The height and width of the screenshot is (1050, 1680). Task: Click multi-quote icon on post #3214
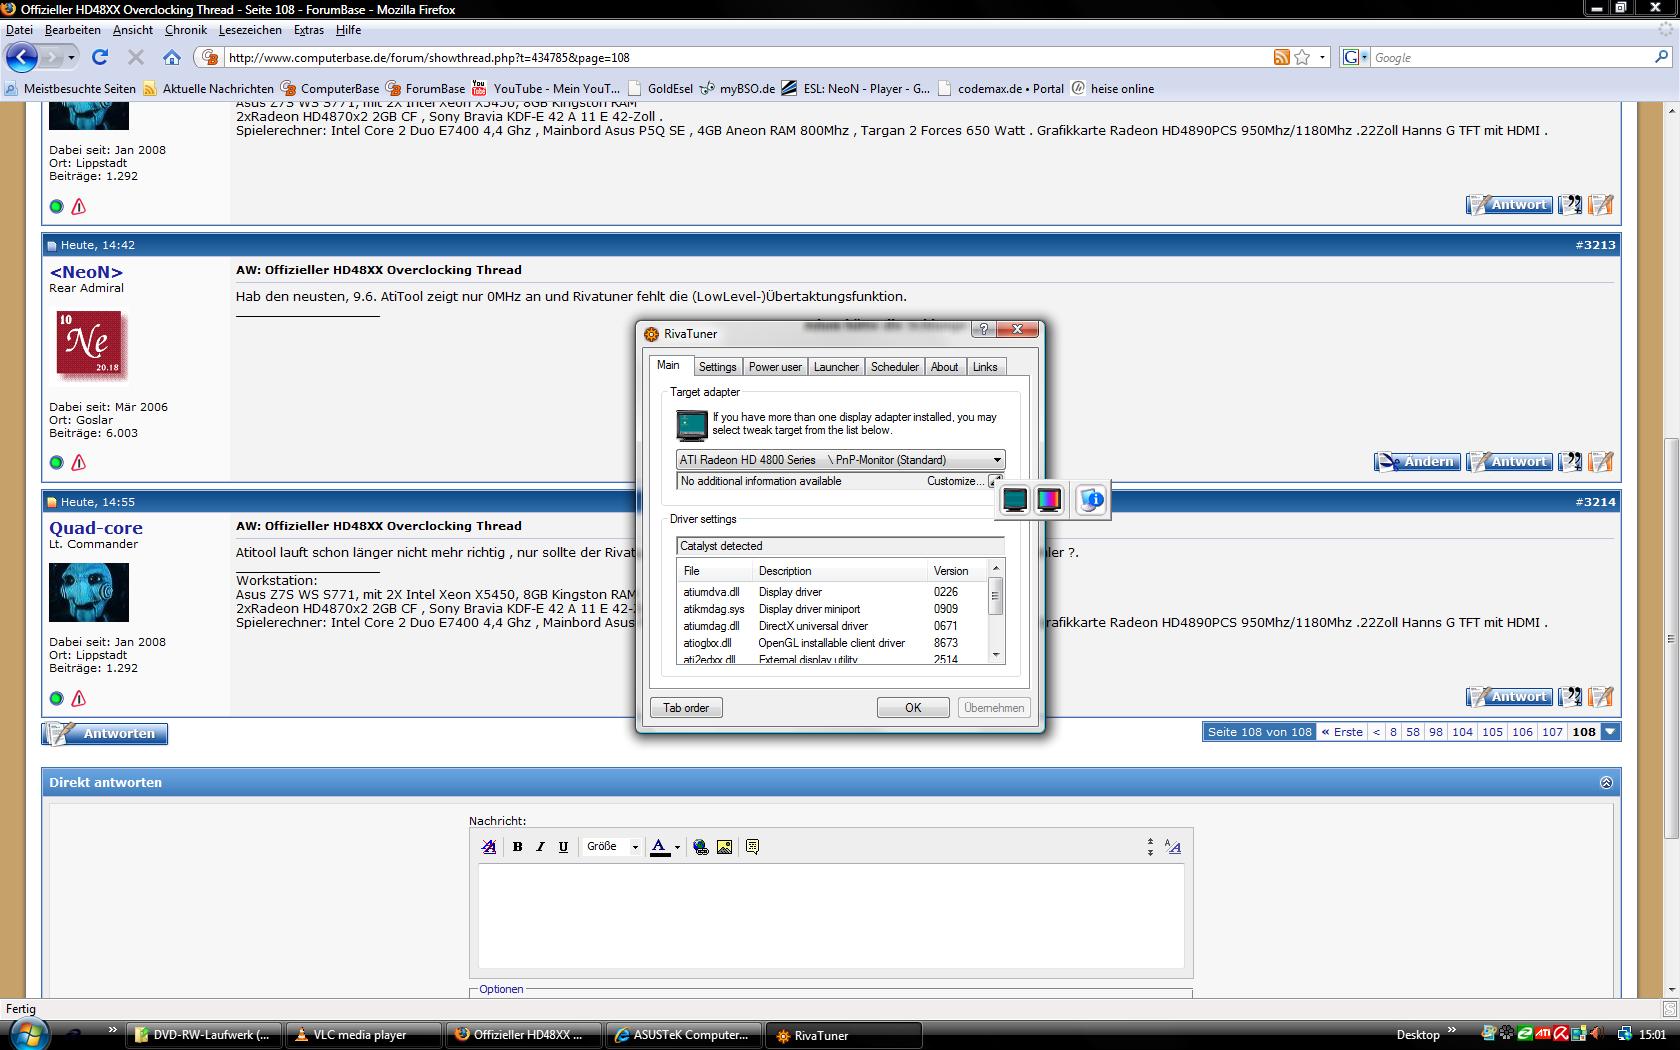1570,696
